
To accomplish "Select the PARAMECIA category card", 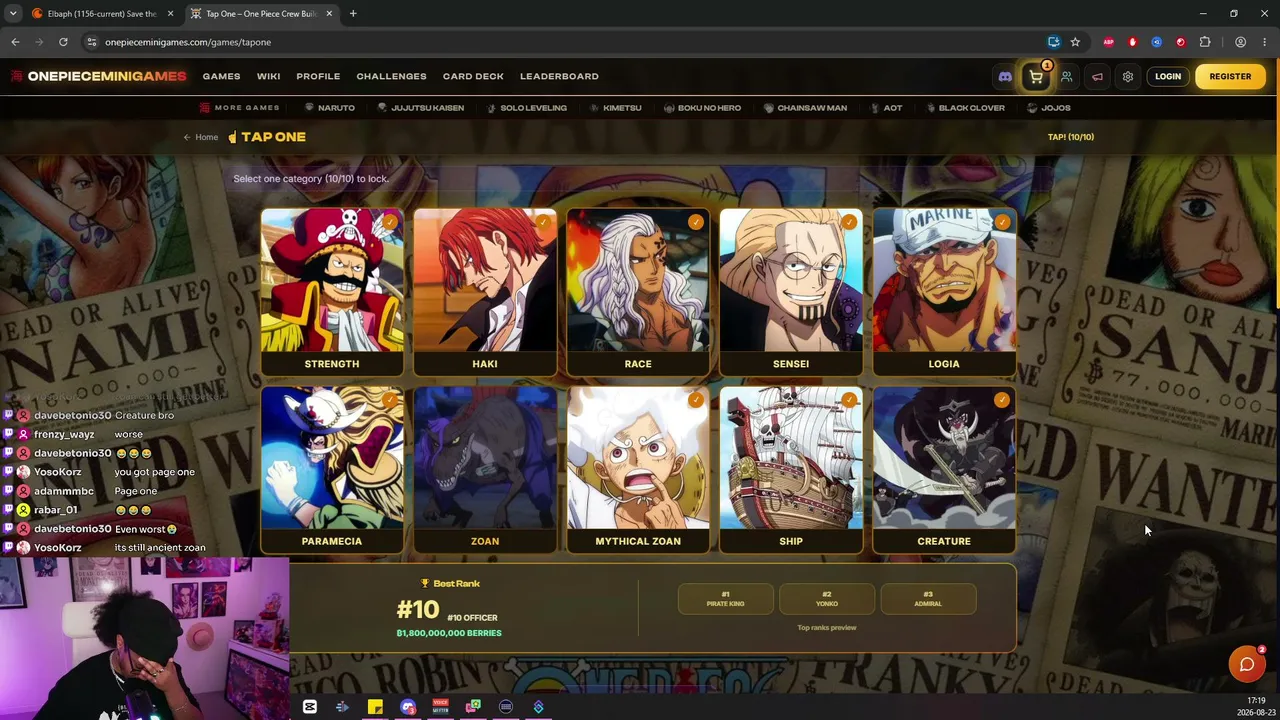I will (x=332, y=469).
